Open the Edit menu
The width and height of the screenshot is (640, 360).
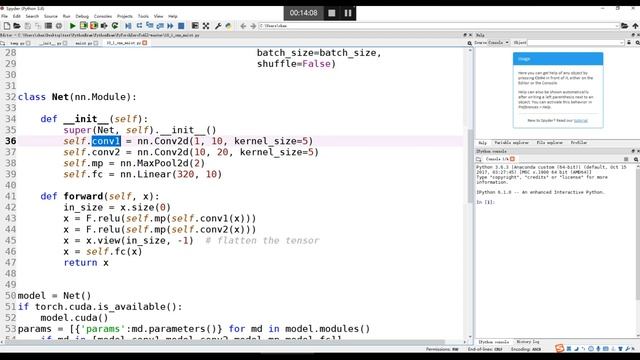(16, 16)
